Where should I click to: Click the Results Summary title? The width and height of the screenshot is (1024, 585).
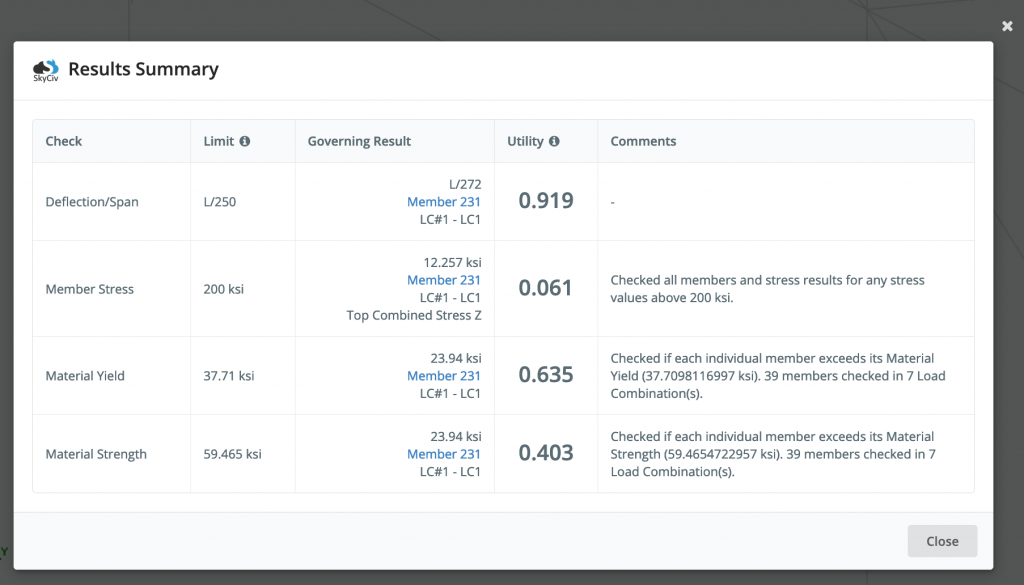coord(143,70)
